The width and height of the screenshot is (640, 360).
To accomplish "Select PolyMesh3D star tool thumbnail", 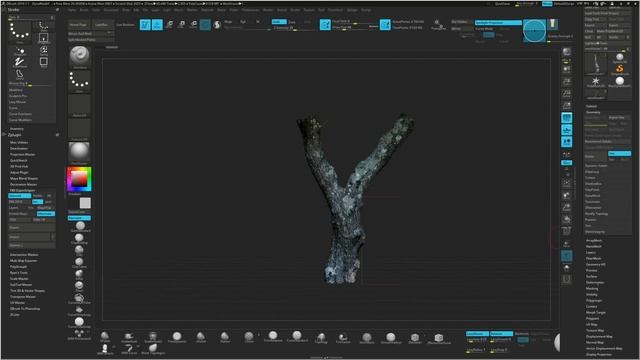I will pyautogui.click(x=596, y=82).
